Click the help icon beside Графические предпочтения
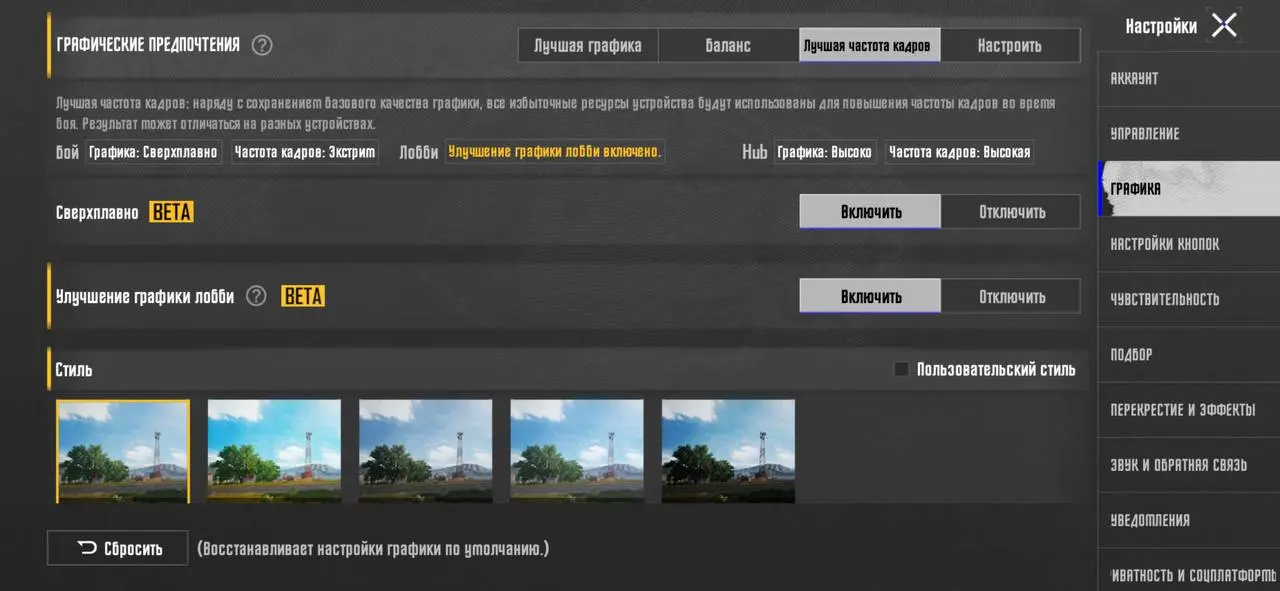The width and height of the screenshot is (1280, 591). (262, 45)
